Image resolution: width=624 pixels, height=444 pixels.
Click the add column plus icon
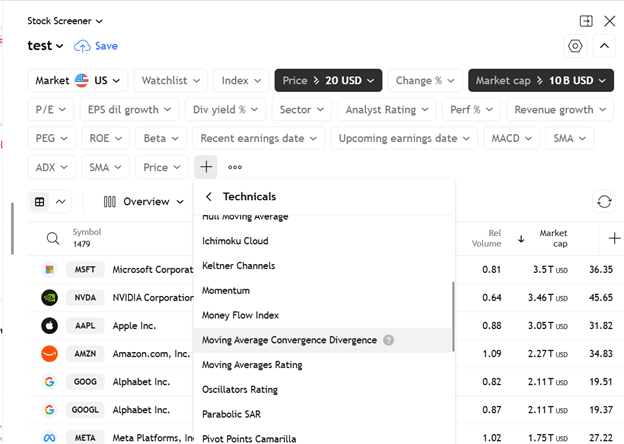(614, 238)
